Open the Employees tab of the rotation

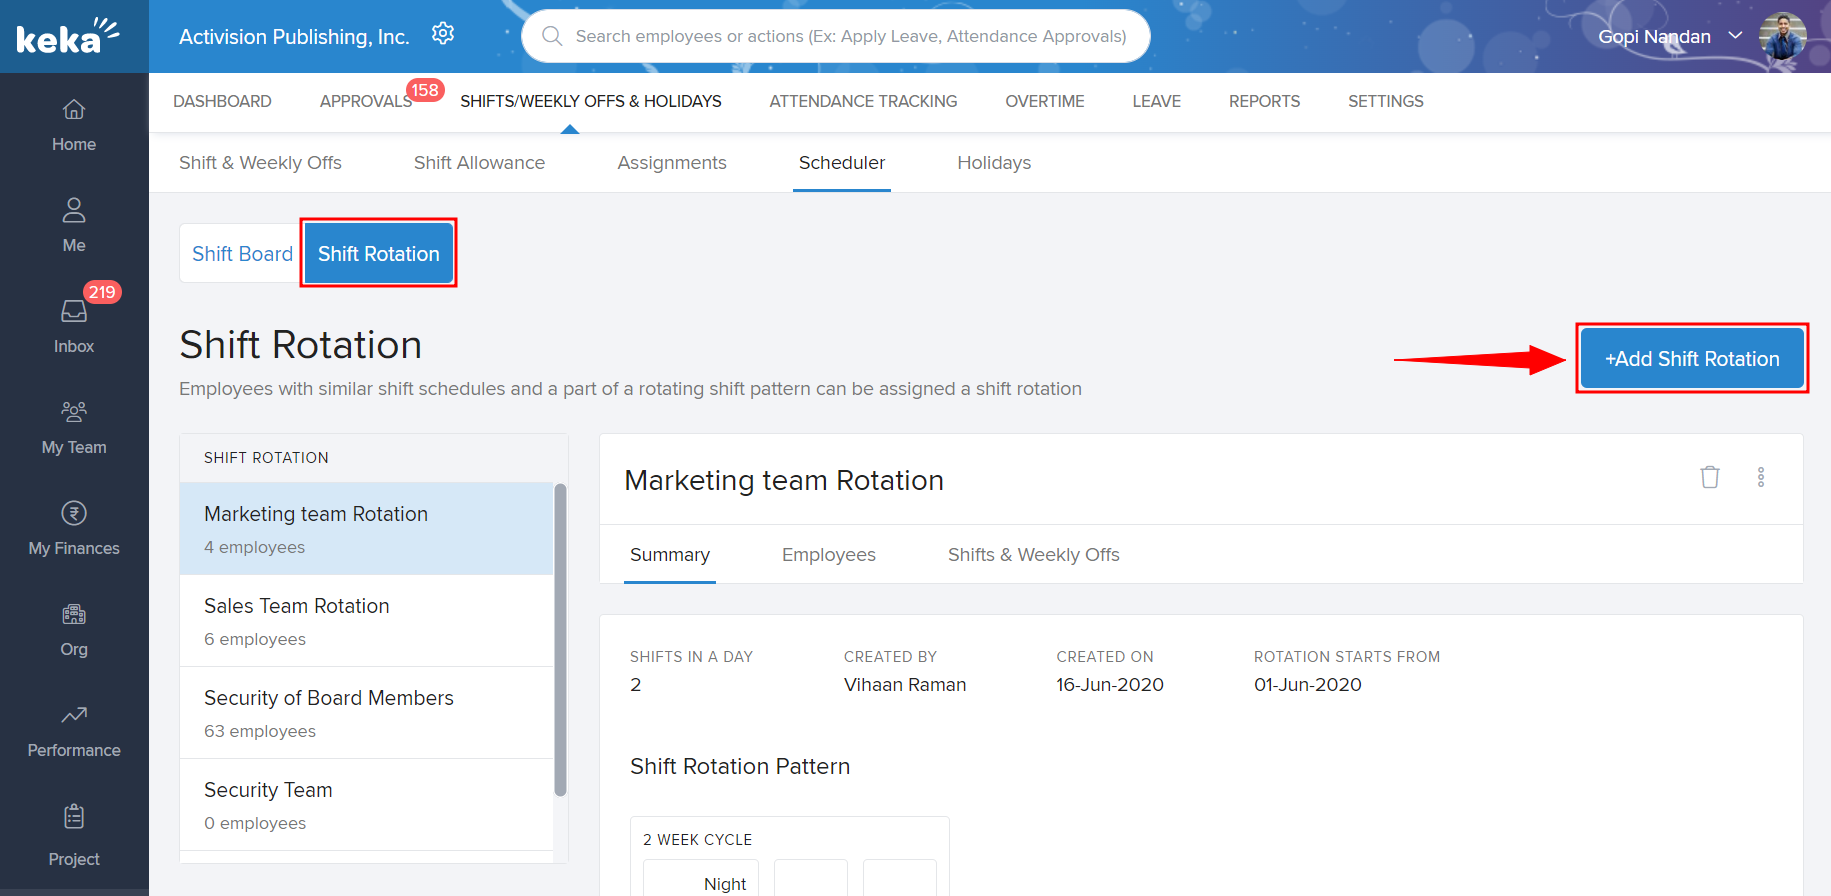pos(828,555)
